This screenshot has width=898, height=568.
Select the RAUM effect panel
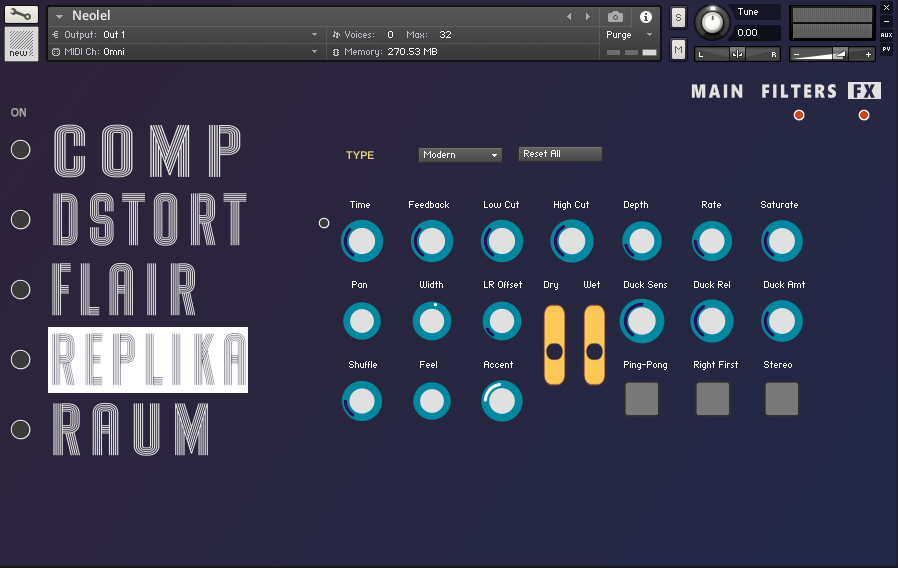coord(131,429)
